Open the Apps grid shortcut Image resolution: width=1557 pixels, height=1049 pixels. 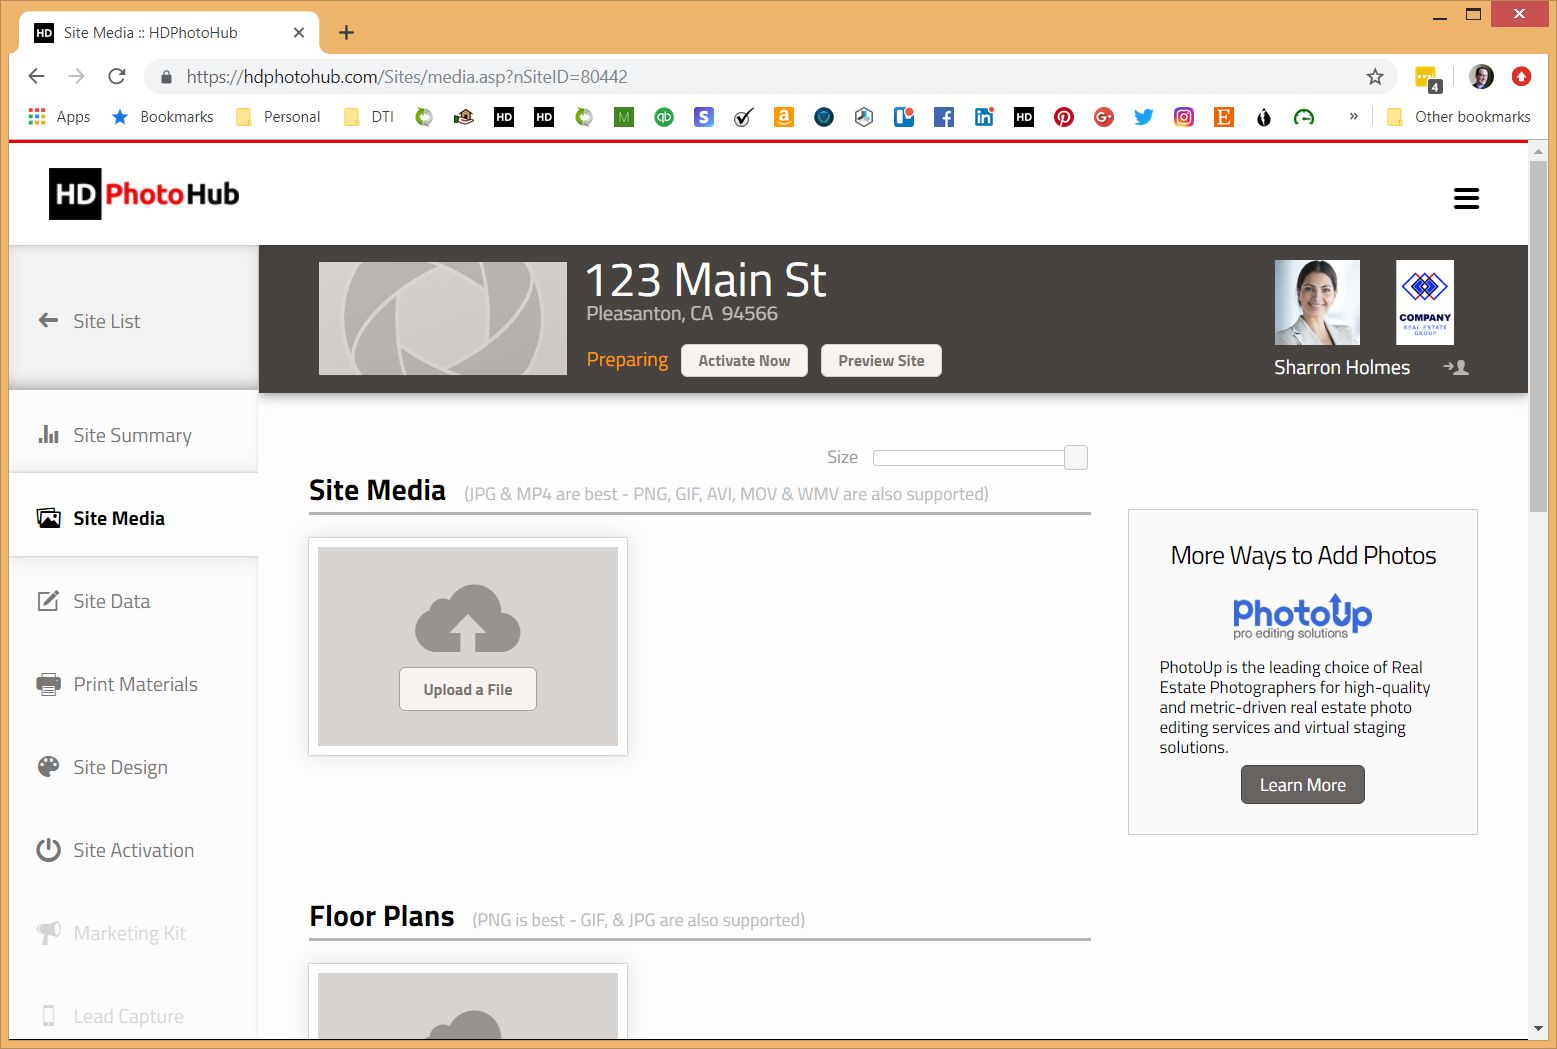coord(59,116)
